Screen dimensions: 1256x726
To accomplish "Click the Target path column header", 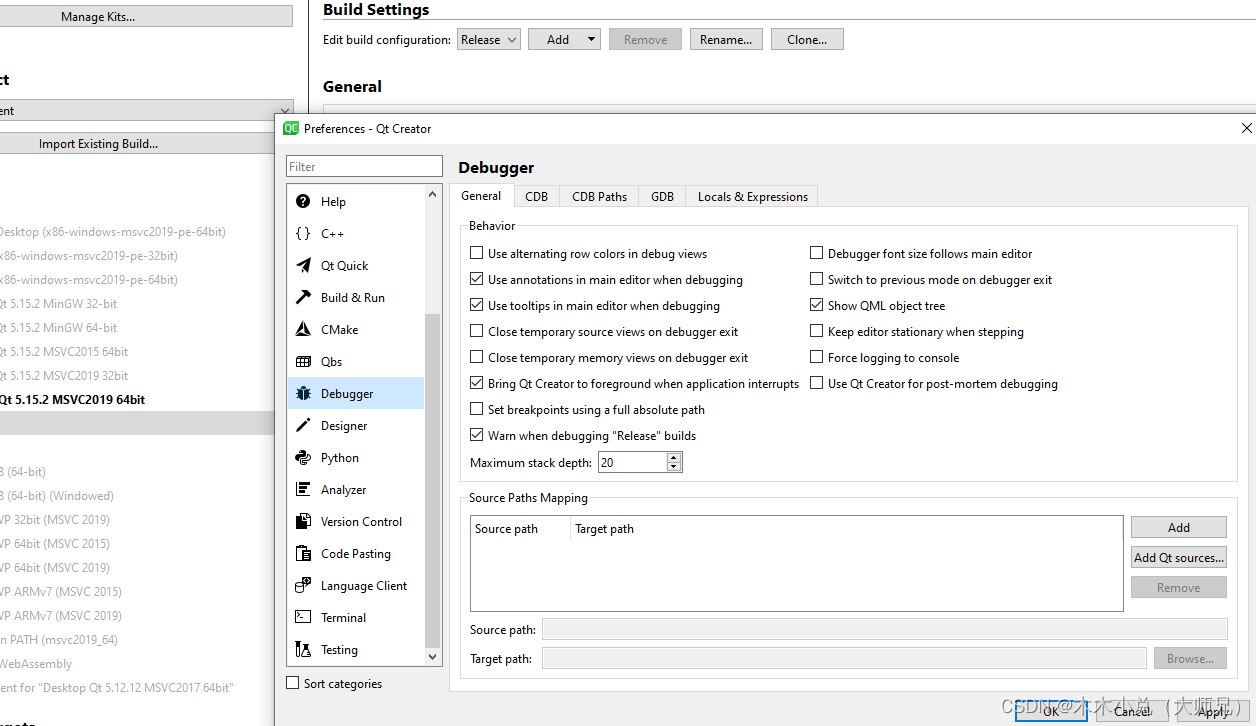I will click(604, 529).
